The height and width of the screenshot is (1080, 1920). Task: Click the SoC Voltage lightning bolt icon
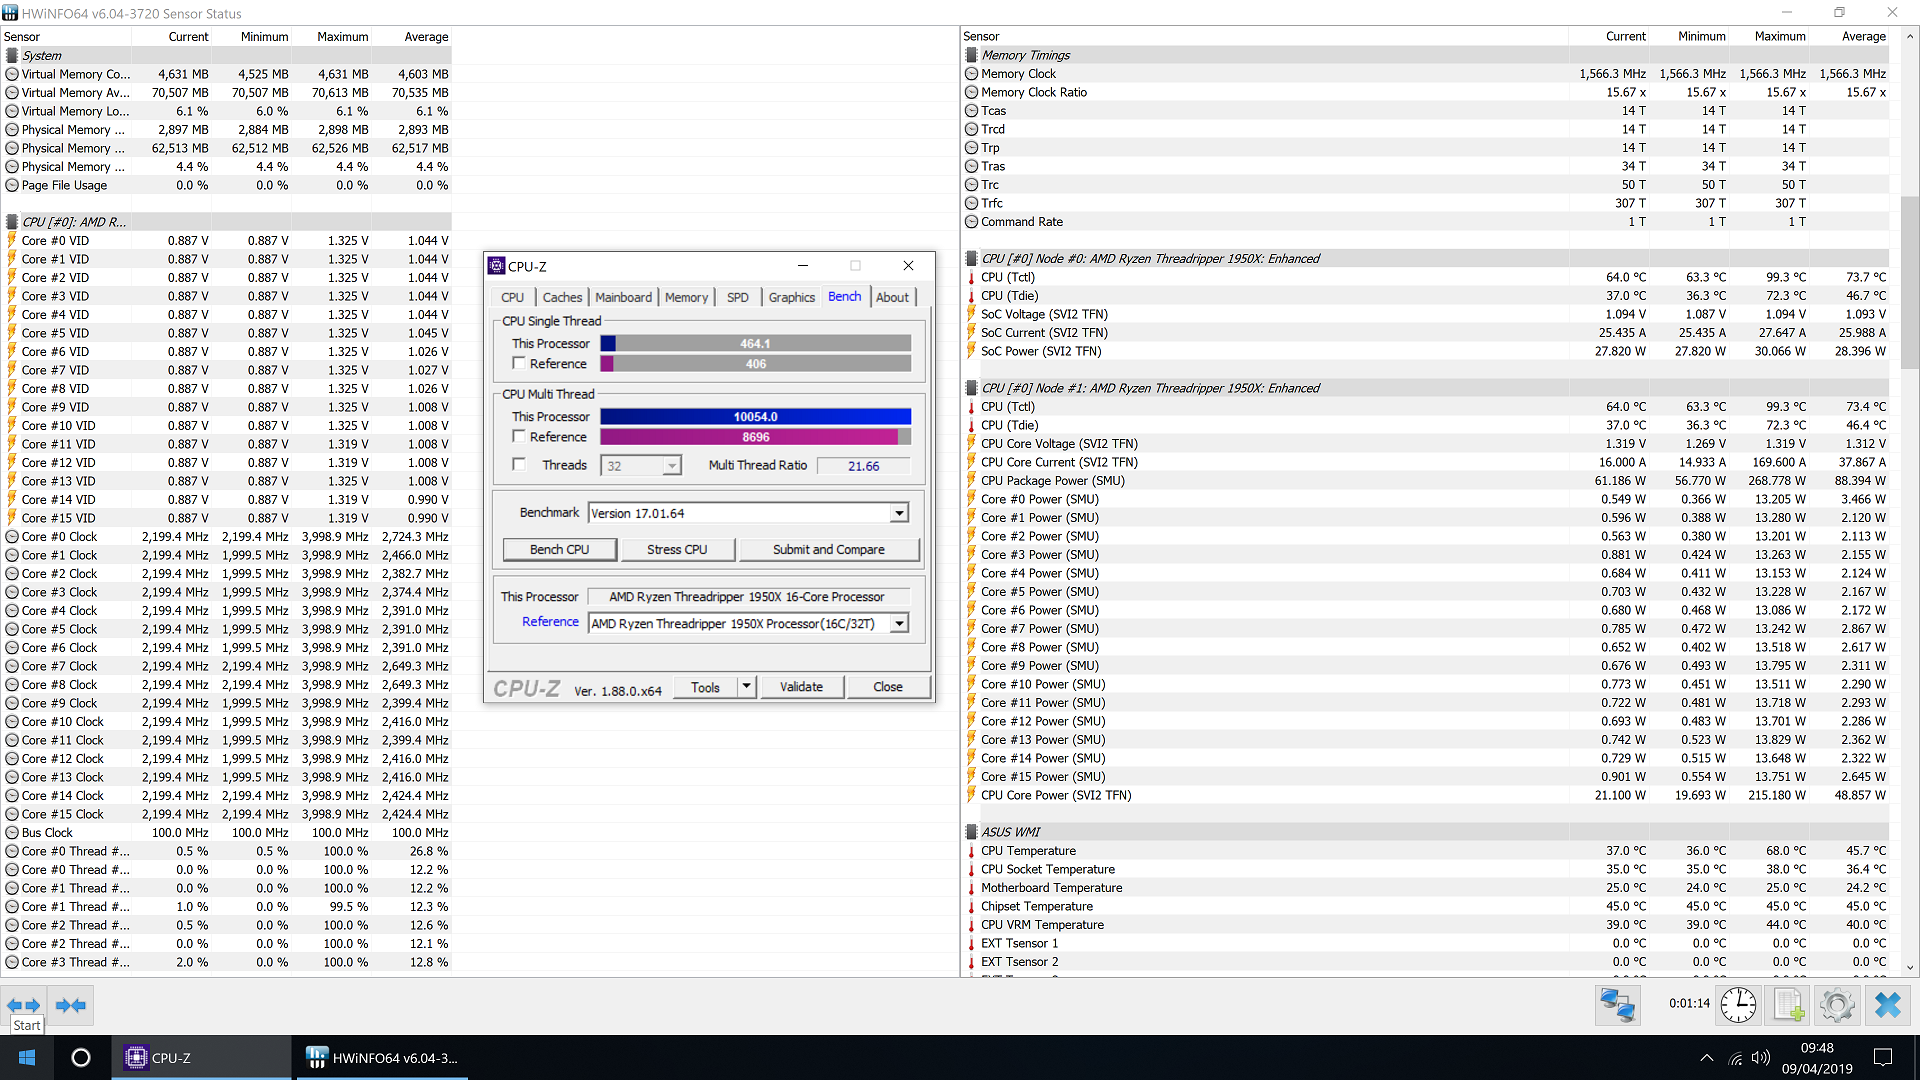971,314
